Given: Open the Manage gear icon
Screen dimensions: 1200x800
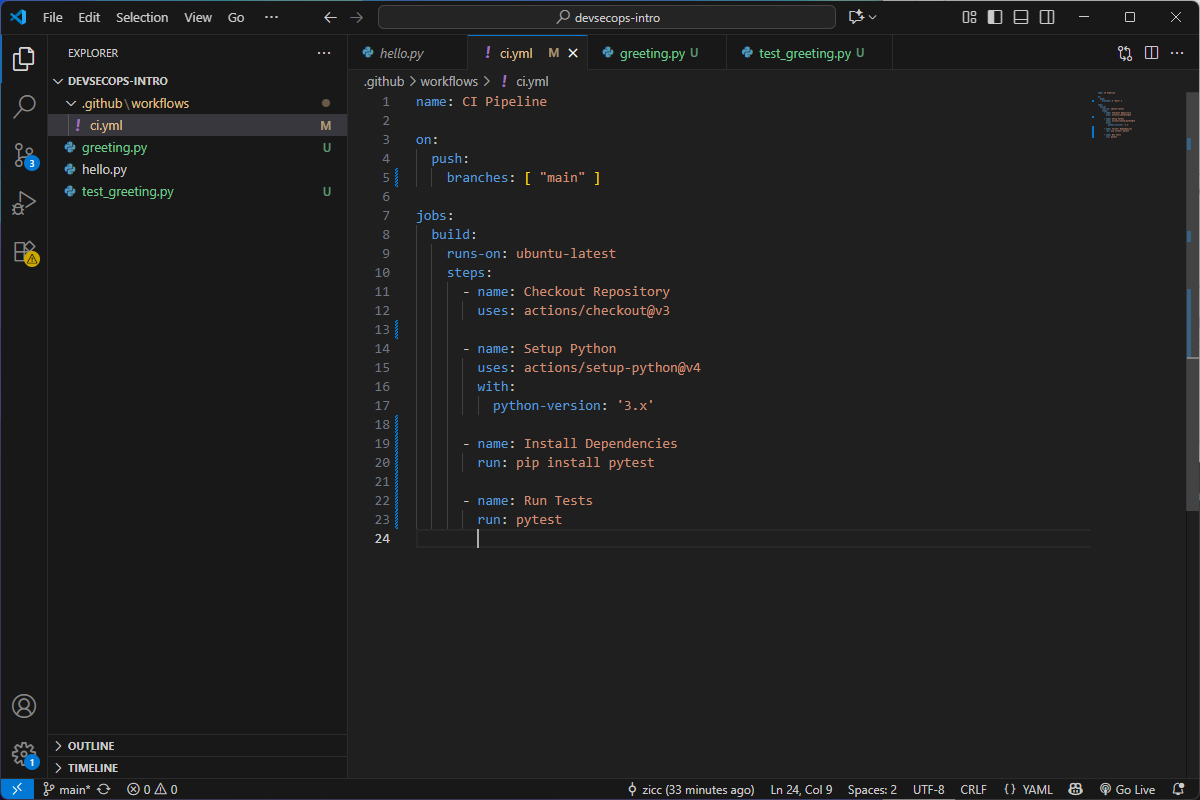Looking at the screenshot, I should pos(24,754).
